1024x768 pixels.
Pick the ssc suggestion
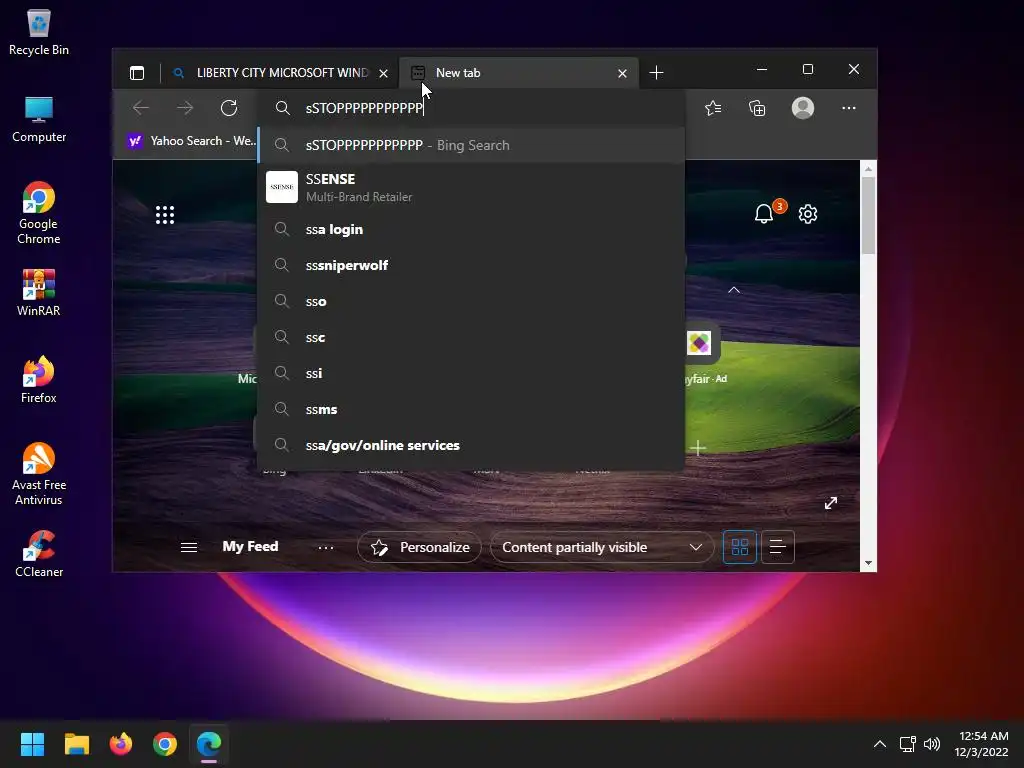click(471, 337)
